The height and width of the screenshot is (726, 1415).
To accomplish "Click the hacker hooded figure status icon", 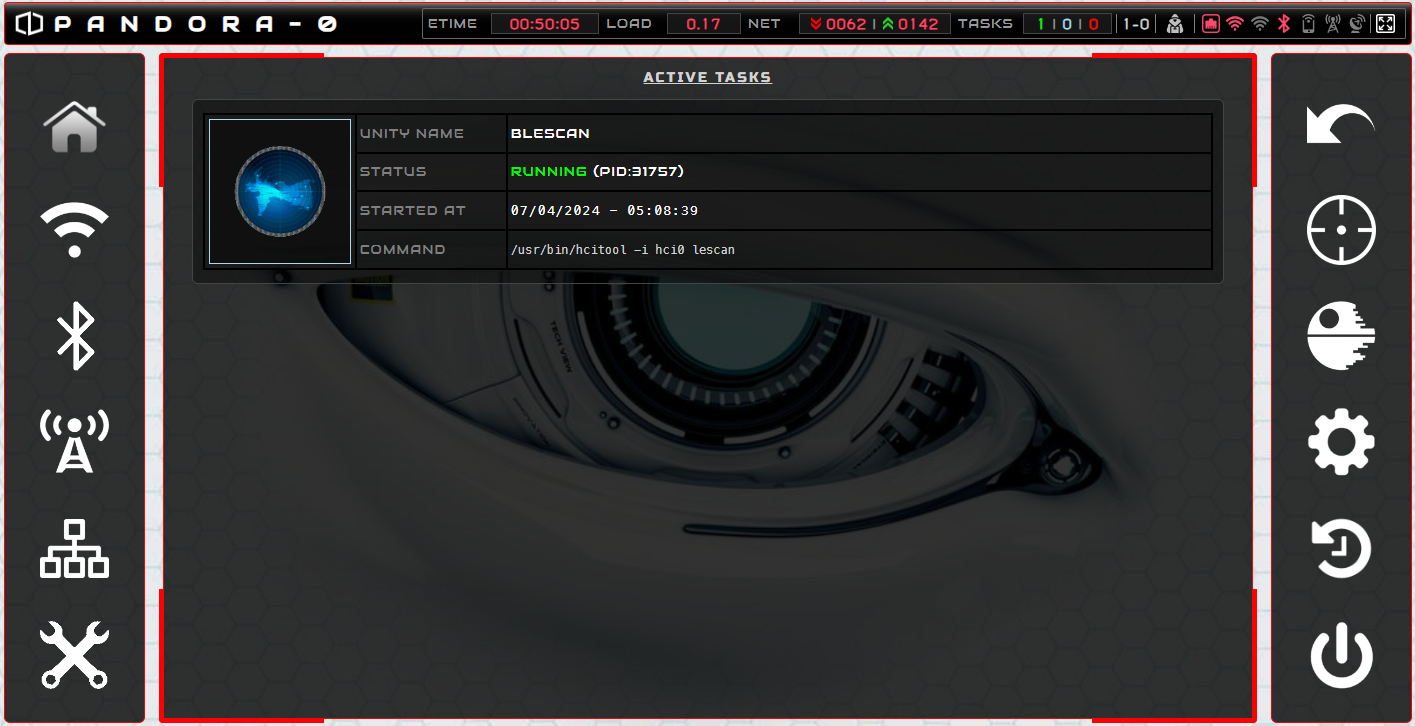I will coord(1175,24).
